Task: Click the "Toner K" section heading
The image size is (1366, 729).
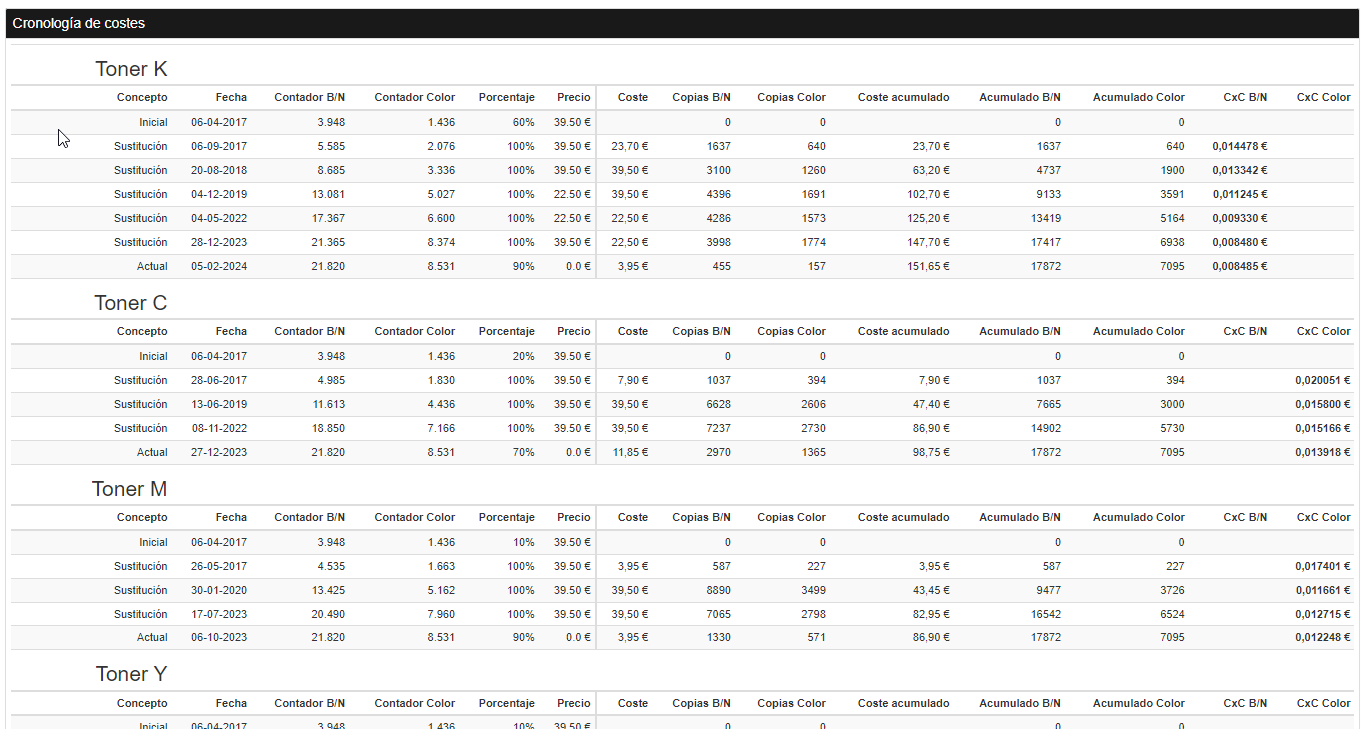Action: (131, 69)
